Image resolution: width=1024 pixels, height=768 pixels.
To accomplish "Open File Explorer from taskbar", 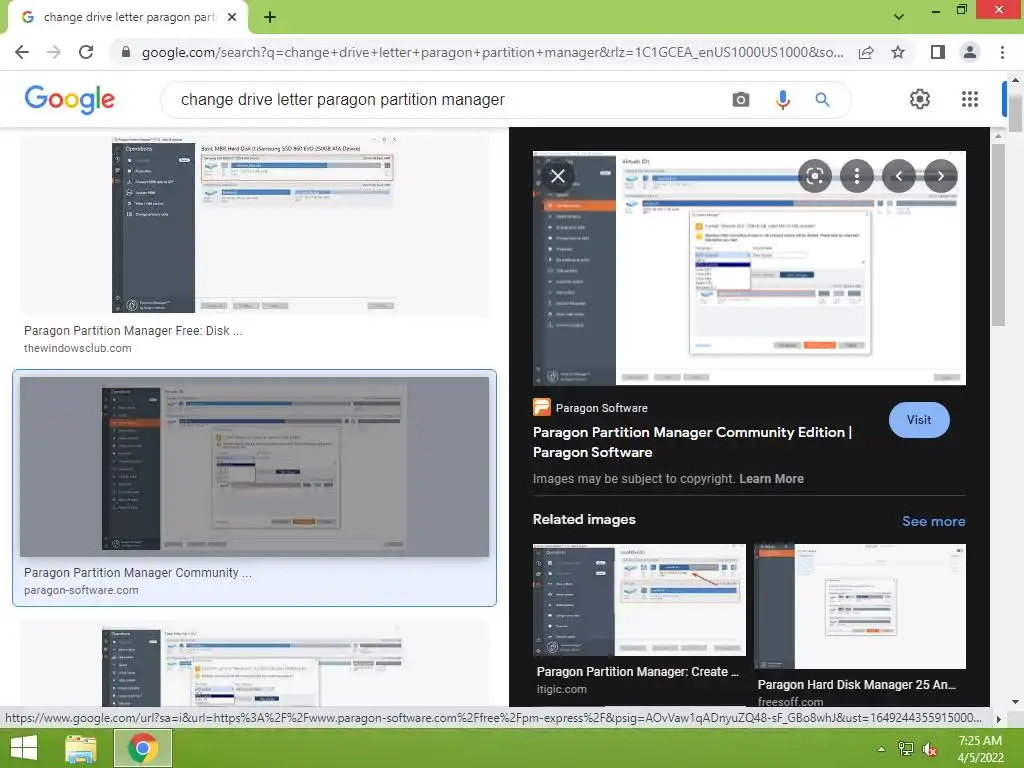I will (81, 748).
